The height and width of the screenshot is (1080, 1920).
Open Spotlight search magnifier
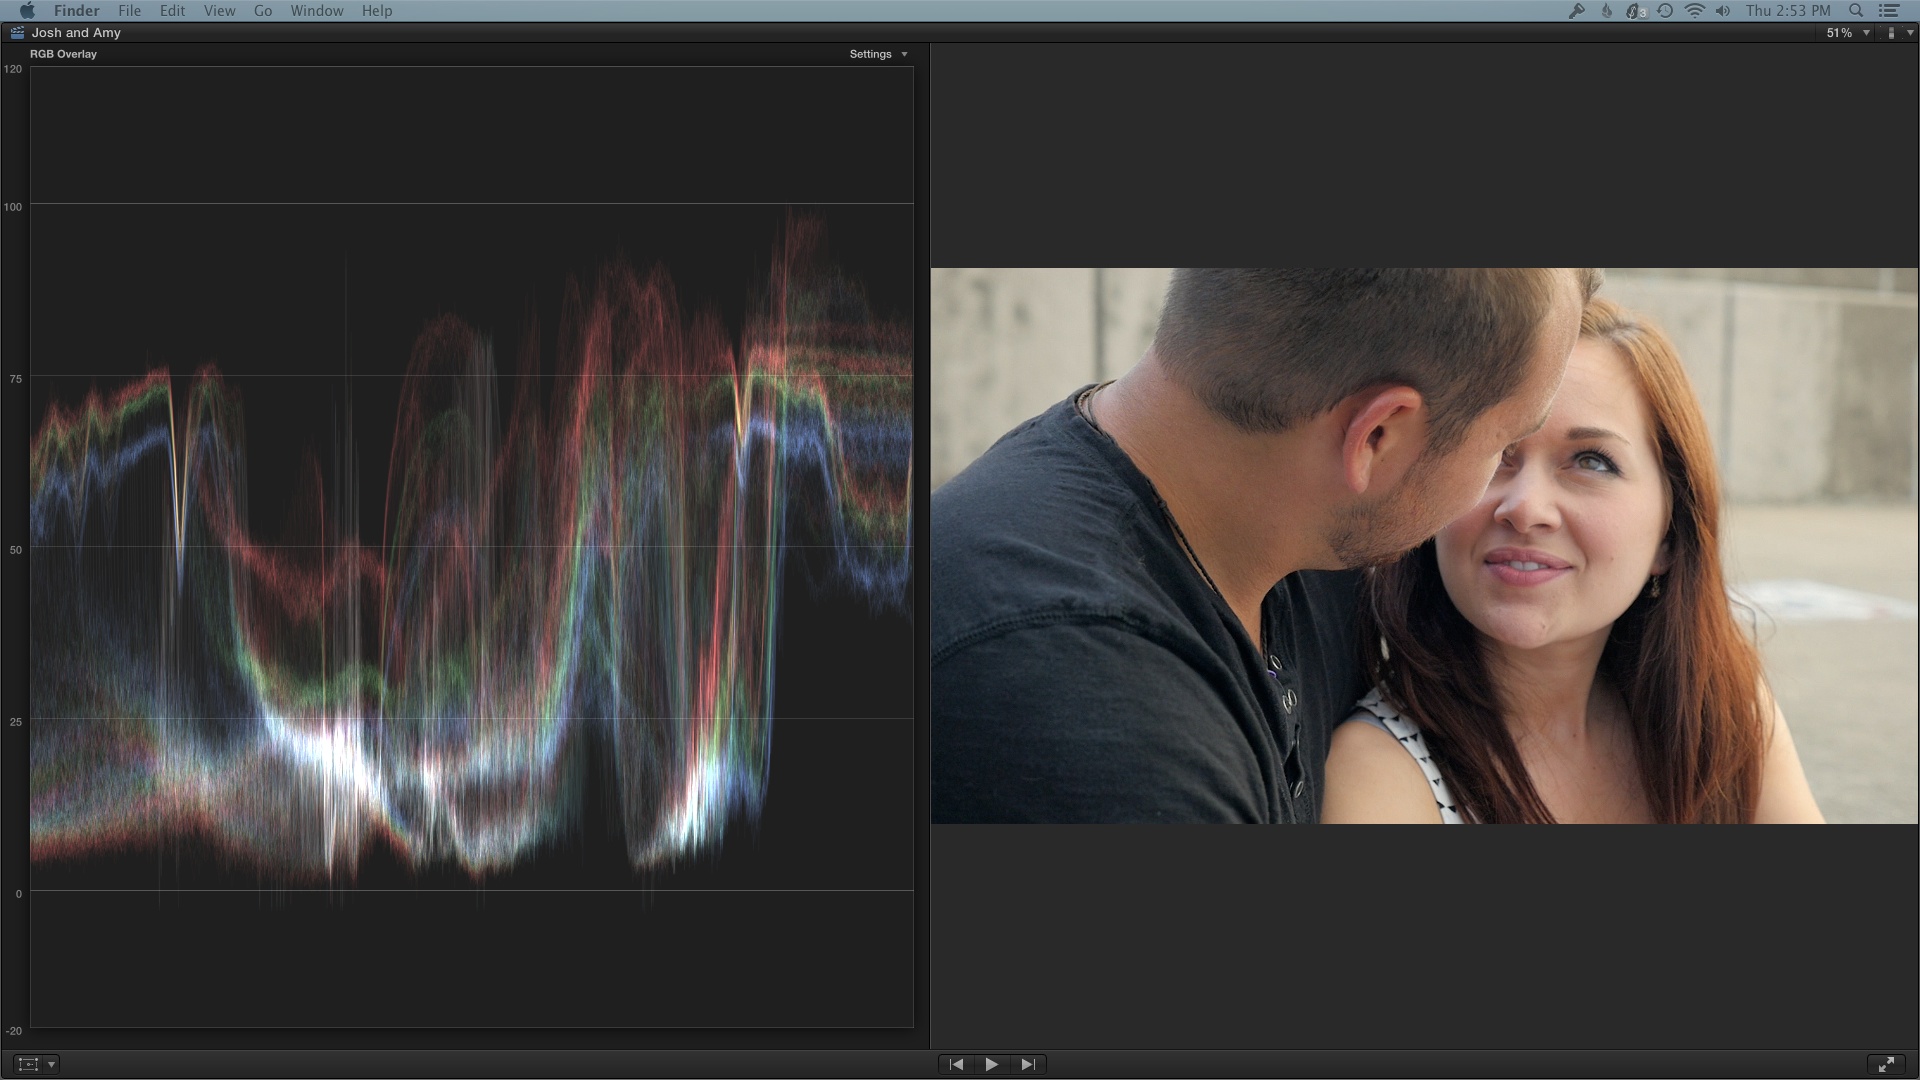[1856, 11]
